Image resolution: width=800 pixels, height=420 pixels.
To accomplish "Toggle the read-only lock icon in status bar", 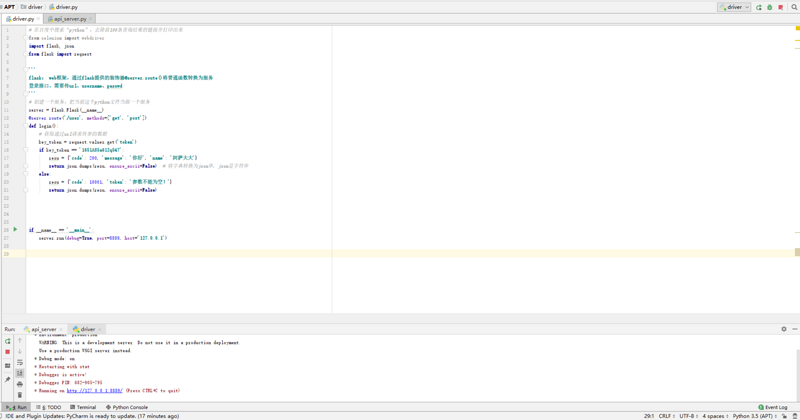I will 783,416.
